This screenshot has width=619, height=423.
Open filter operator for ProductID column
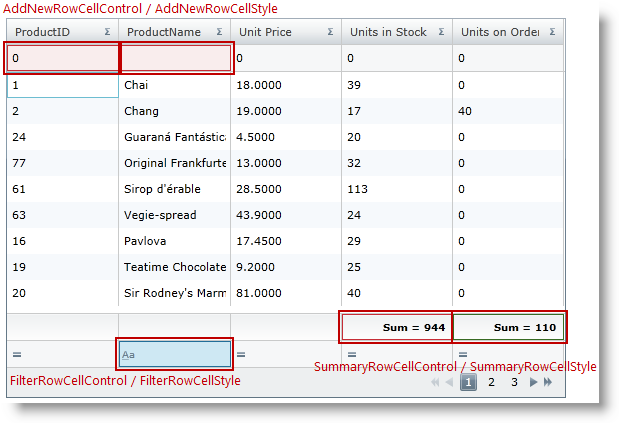[x=16, y=354]
